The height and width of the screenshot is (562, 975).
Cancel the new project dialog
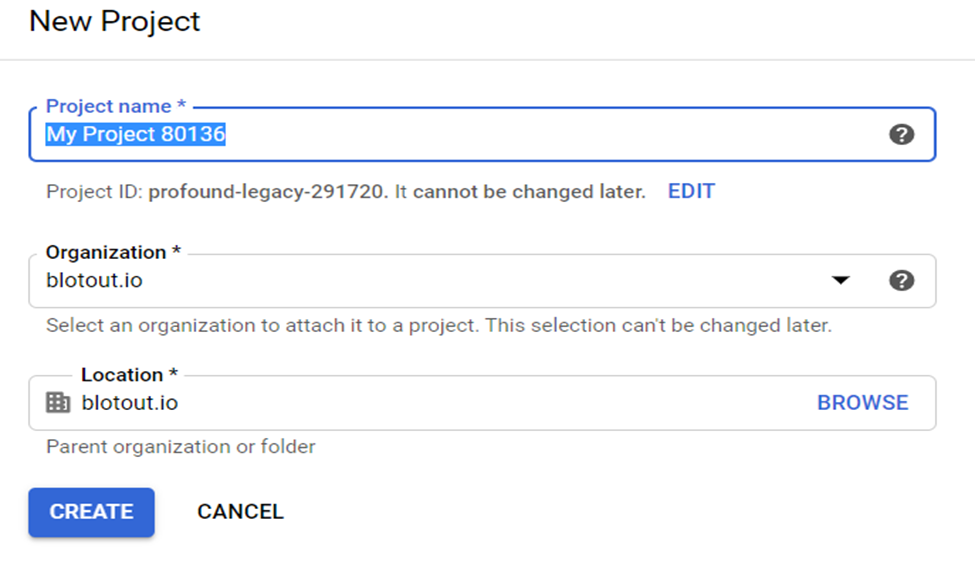(x=240, y=512)
